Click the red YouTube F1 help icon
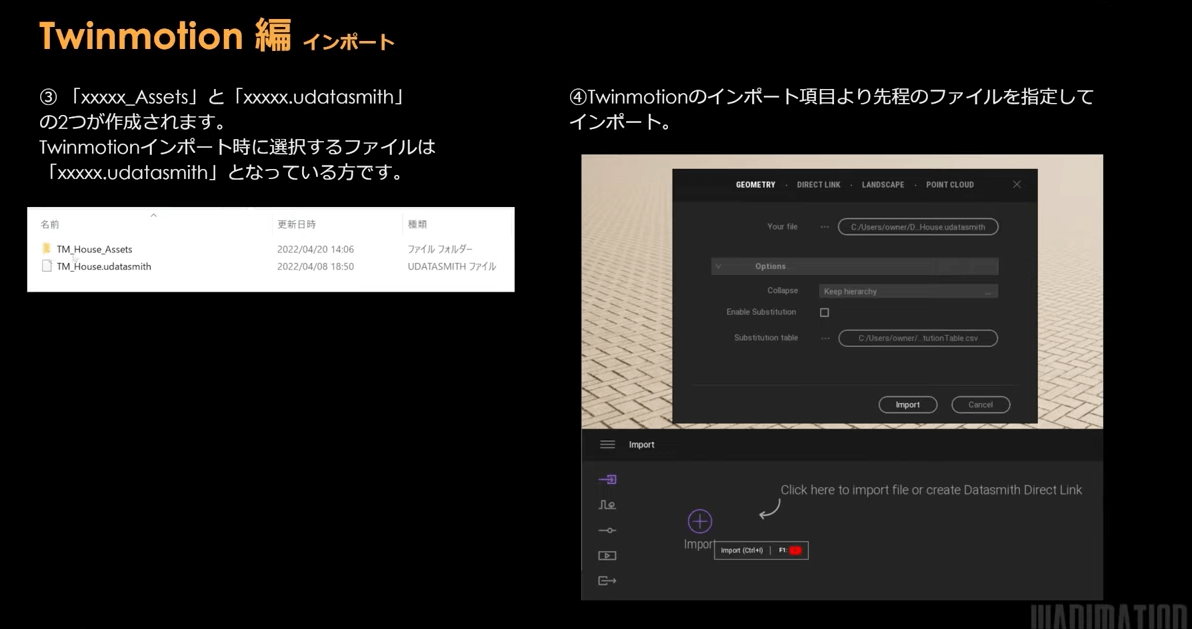Screen dimensions: 1192x629 click(x=795, y=550)
